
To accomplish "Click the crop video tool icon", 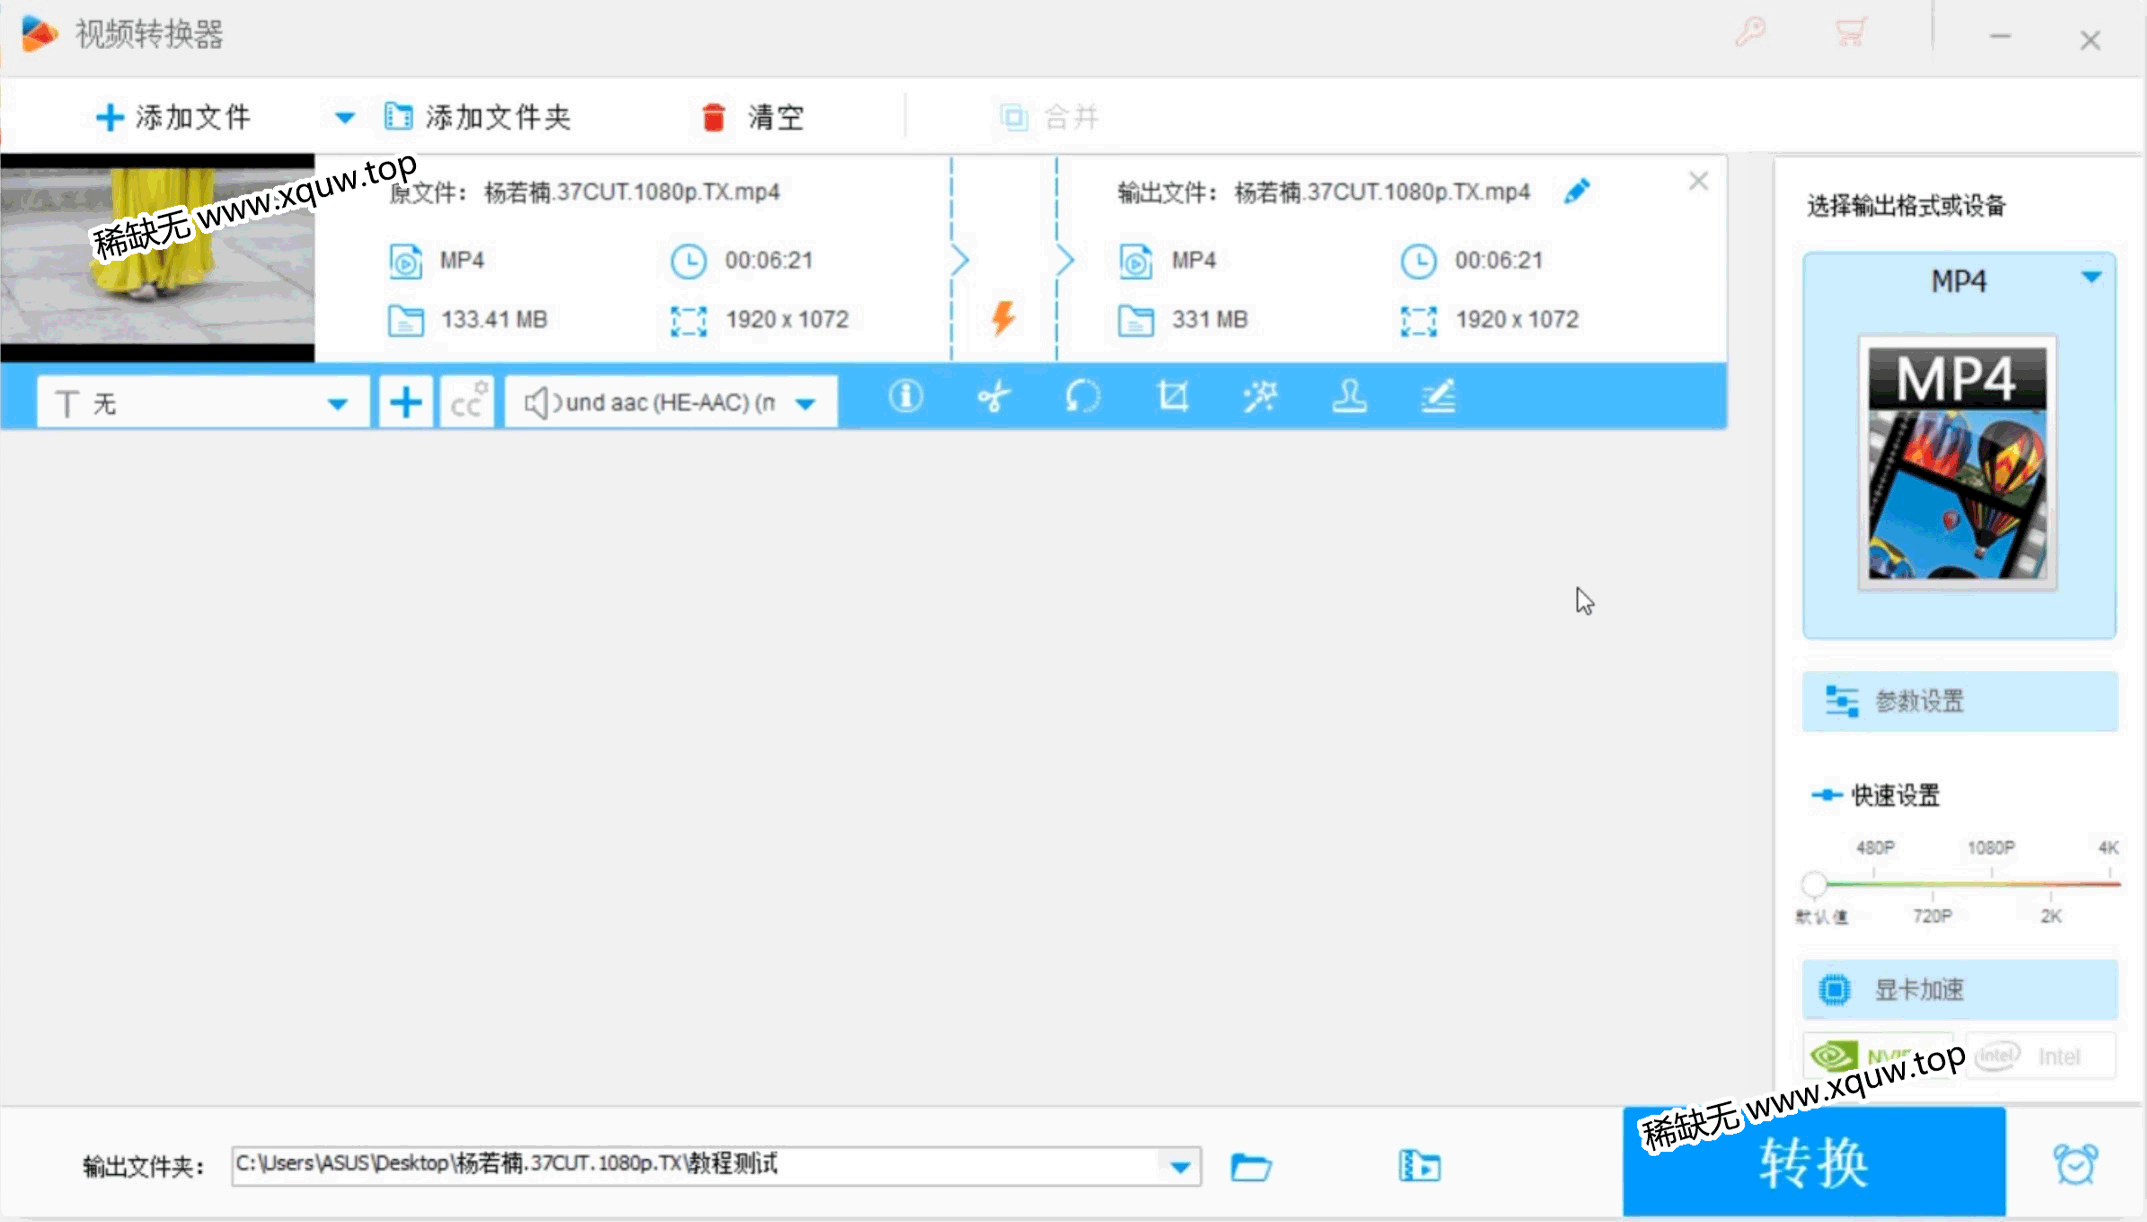I will click(x=1172, y=397).
